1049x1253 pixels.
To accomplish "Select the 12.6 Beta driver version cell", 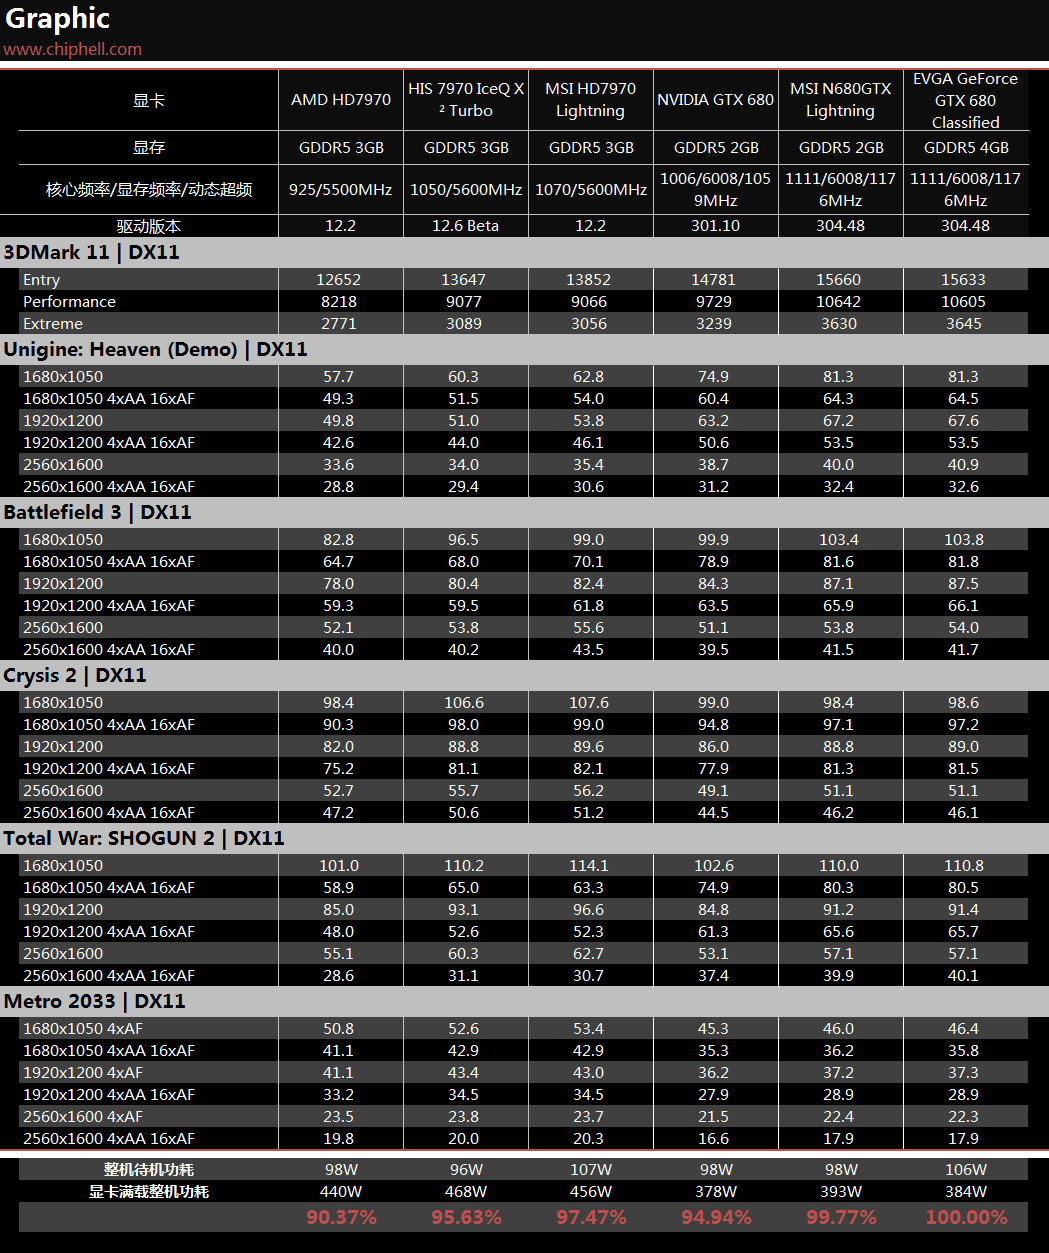I will coord(466,226).
